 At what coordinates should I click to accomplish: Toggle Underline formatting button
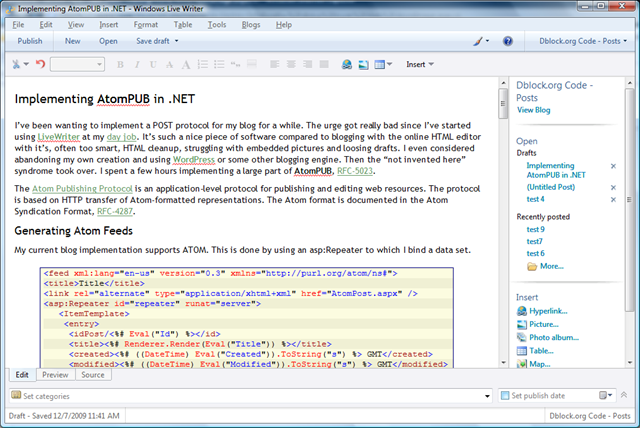click(x=153, y=64)
